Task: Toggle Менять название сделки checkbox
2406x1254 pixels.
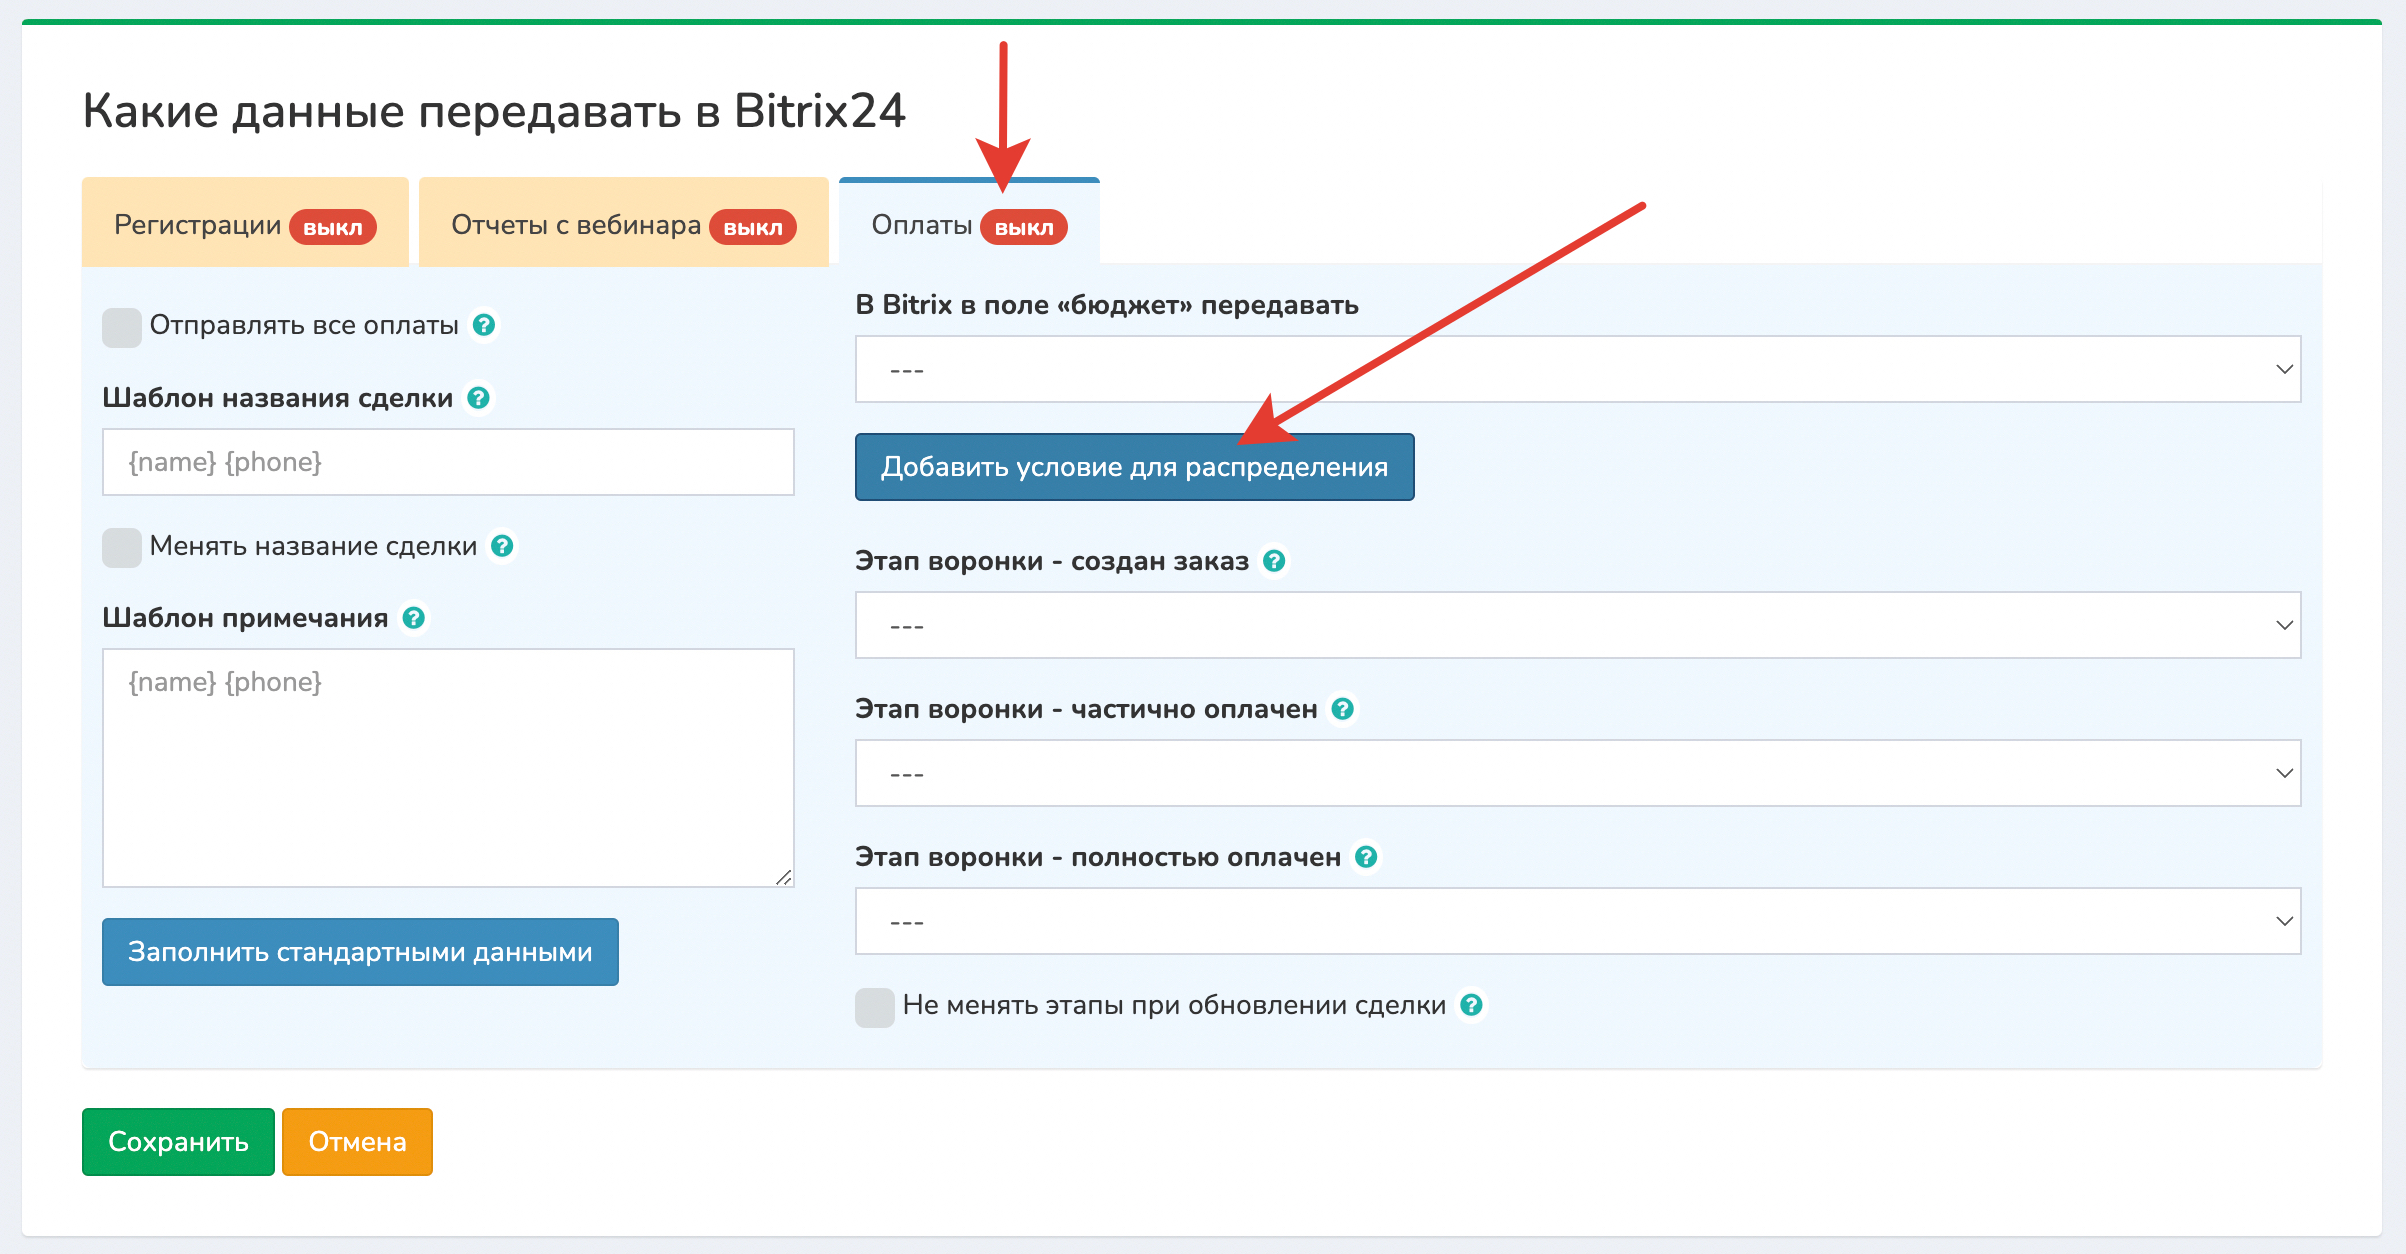Action: click(x=122, y=547)
